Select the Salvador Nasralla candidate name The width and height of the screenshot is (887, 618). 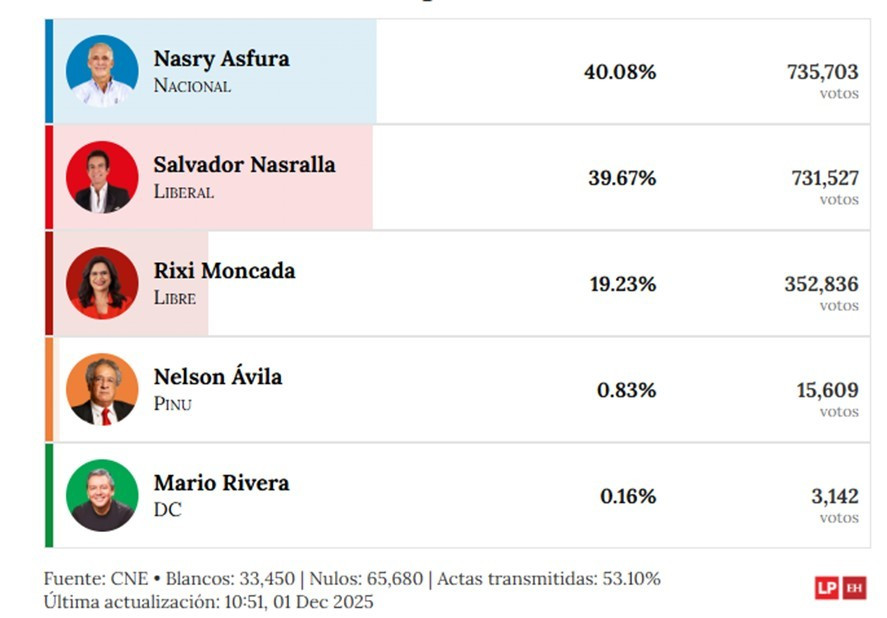pyautogui.click(x=244, y=165)
